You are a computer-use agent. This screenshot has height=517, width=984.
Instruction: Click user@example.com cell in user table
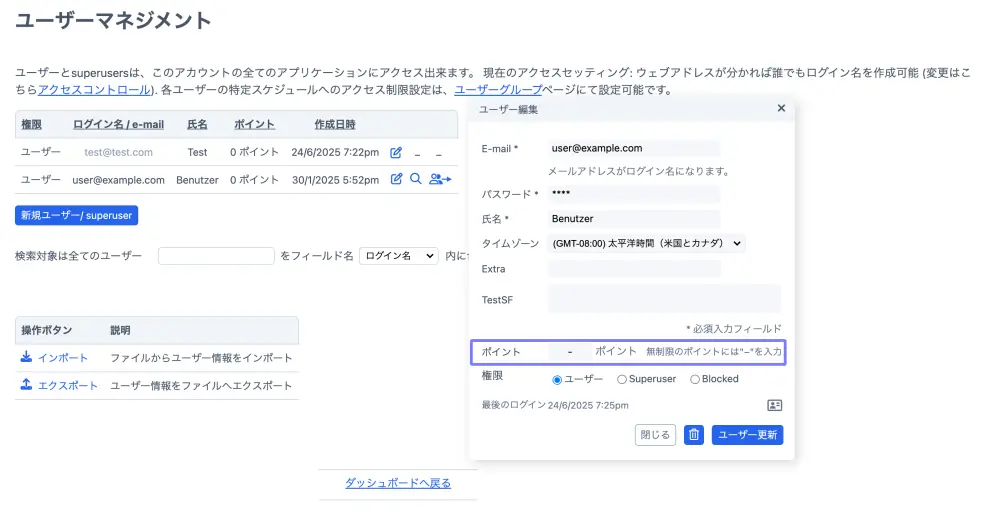point(119,180)
